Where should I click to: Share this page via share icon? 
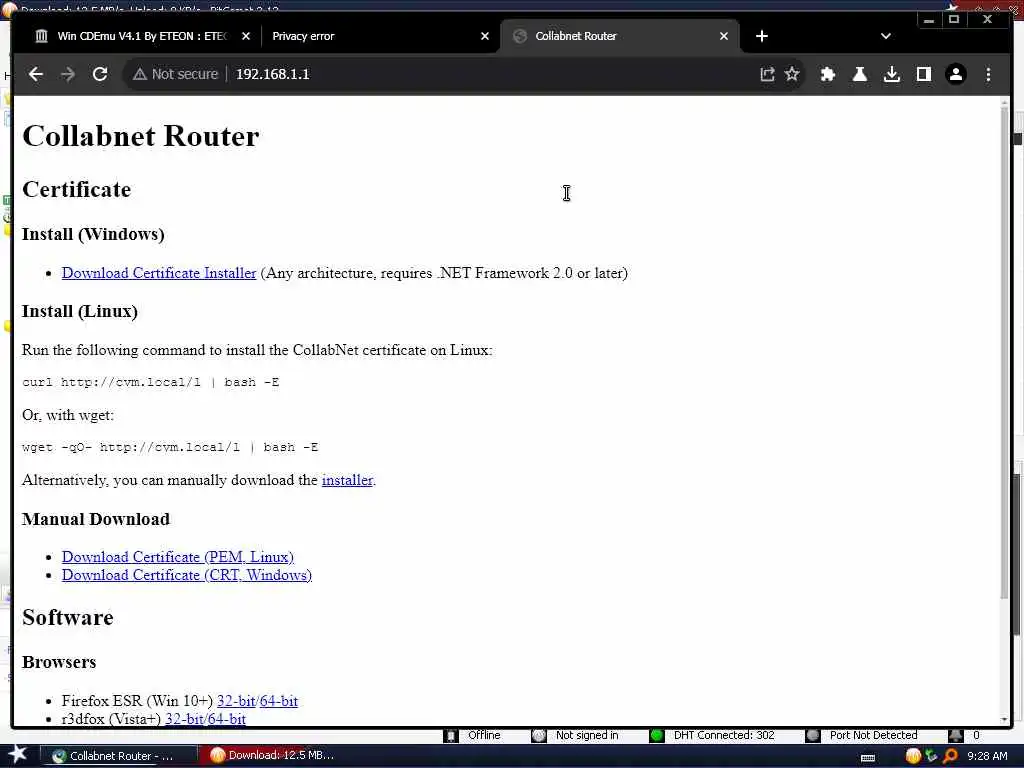click(x=767, y=74)
